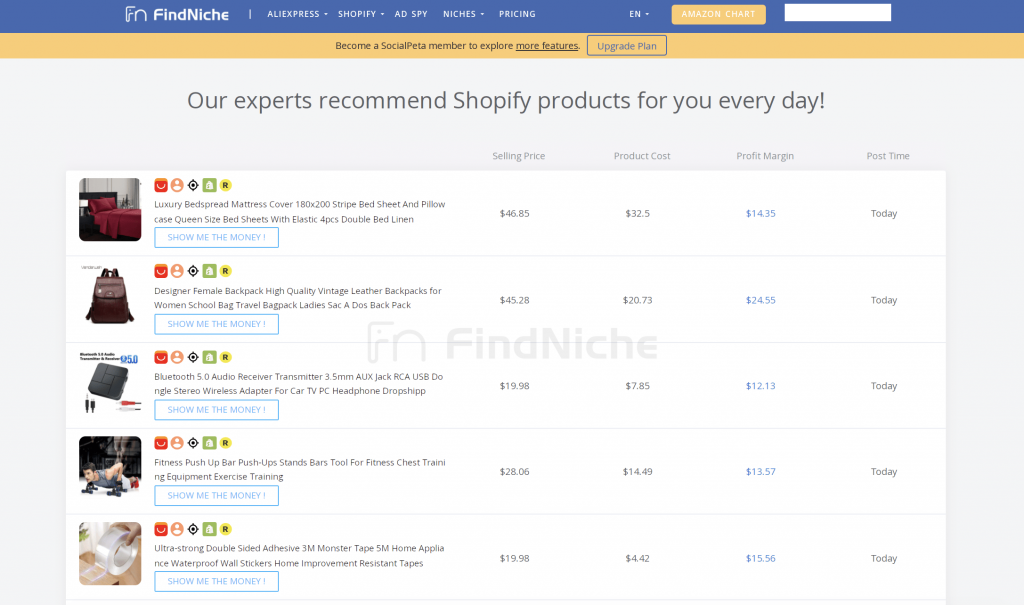The image size is (1024, 605).
Task: Click the $13.57 profit margin value
Action: [761, 472]
